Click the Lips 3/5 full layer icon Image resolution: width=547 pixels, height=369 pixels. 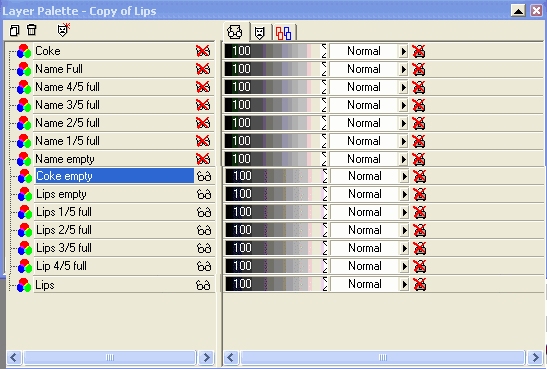coord(25,248)
